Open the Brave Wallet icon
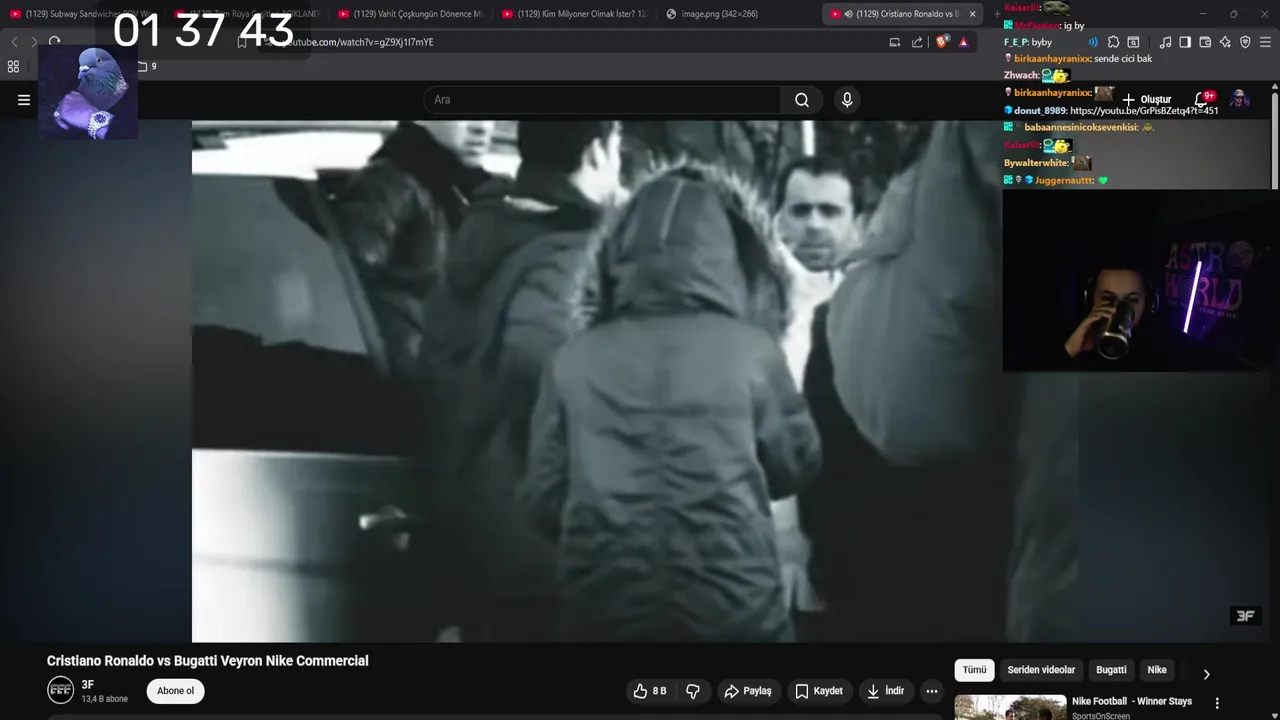The width and height of the screenshot is (1280, 720). 1205,42
